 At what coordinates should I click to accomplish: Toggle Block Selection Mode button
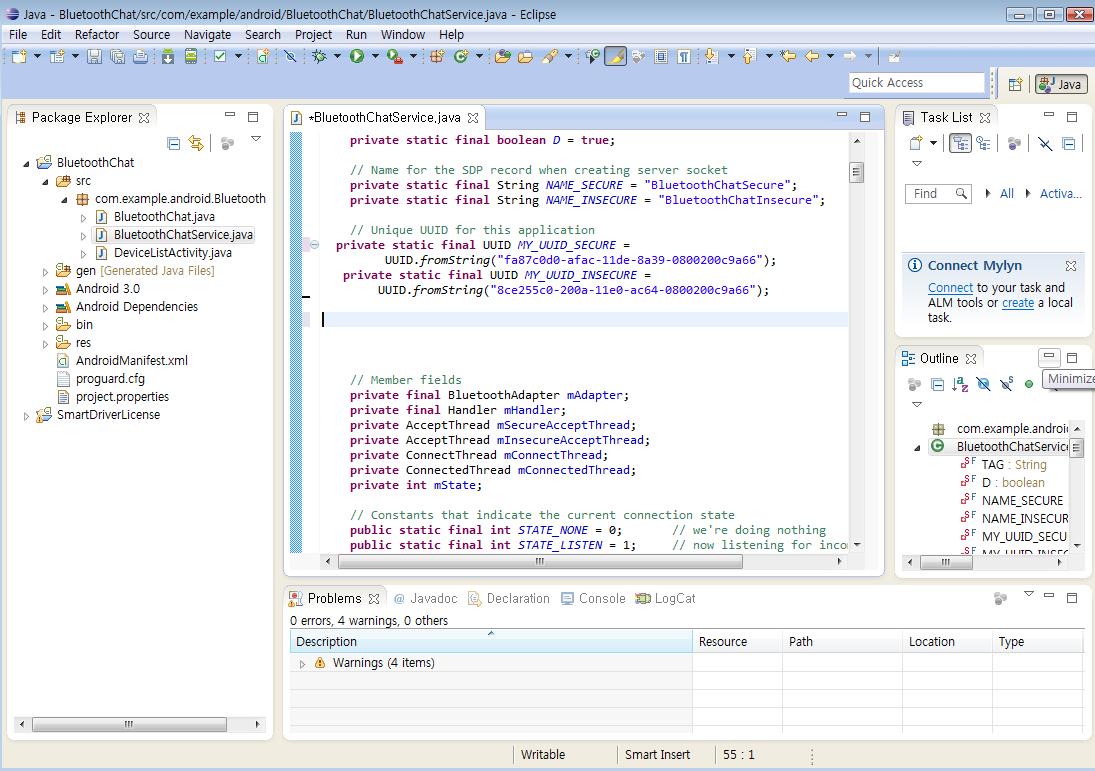pos(661,57)
